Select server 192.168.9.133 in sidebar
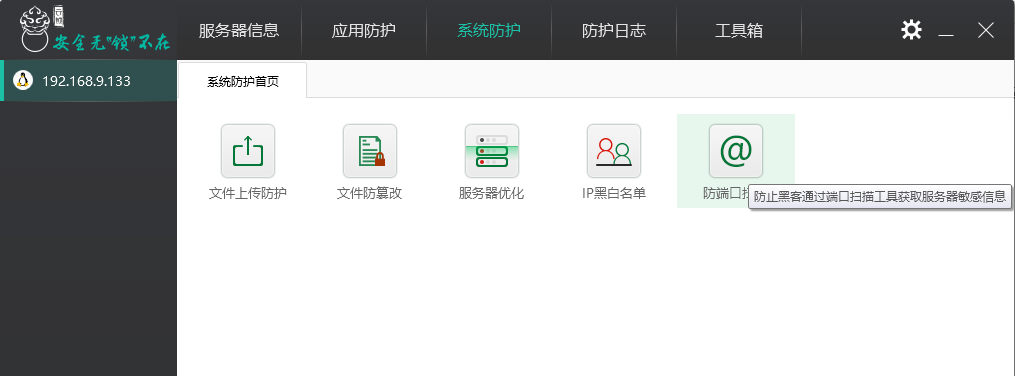Screen dimensions: 1015x376 88,81
